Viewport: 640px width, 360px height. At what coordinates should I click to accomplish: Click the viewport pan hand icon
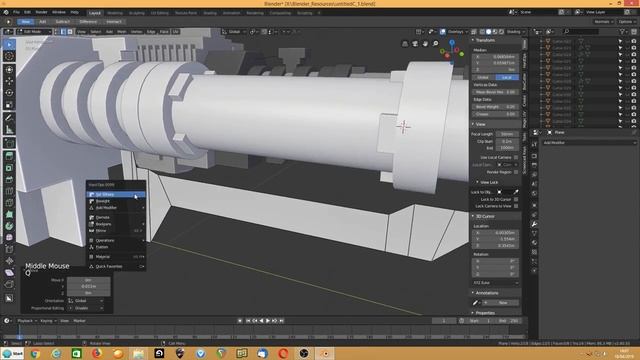[x=425, y=44]
